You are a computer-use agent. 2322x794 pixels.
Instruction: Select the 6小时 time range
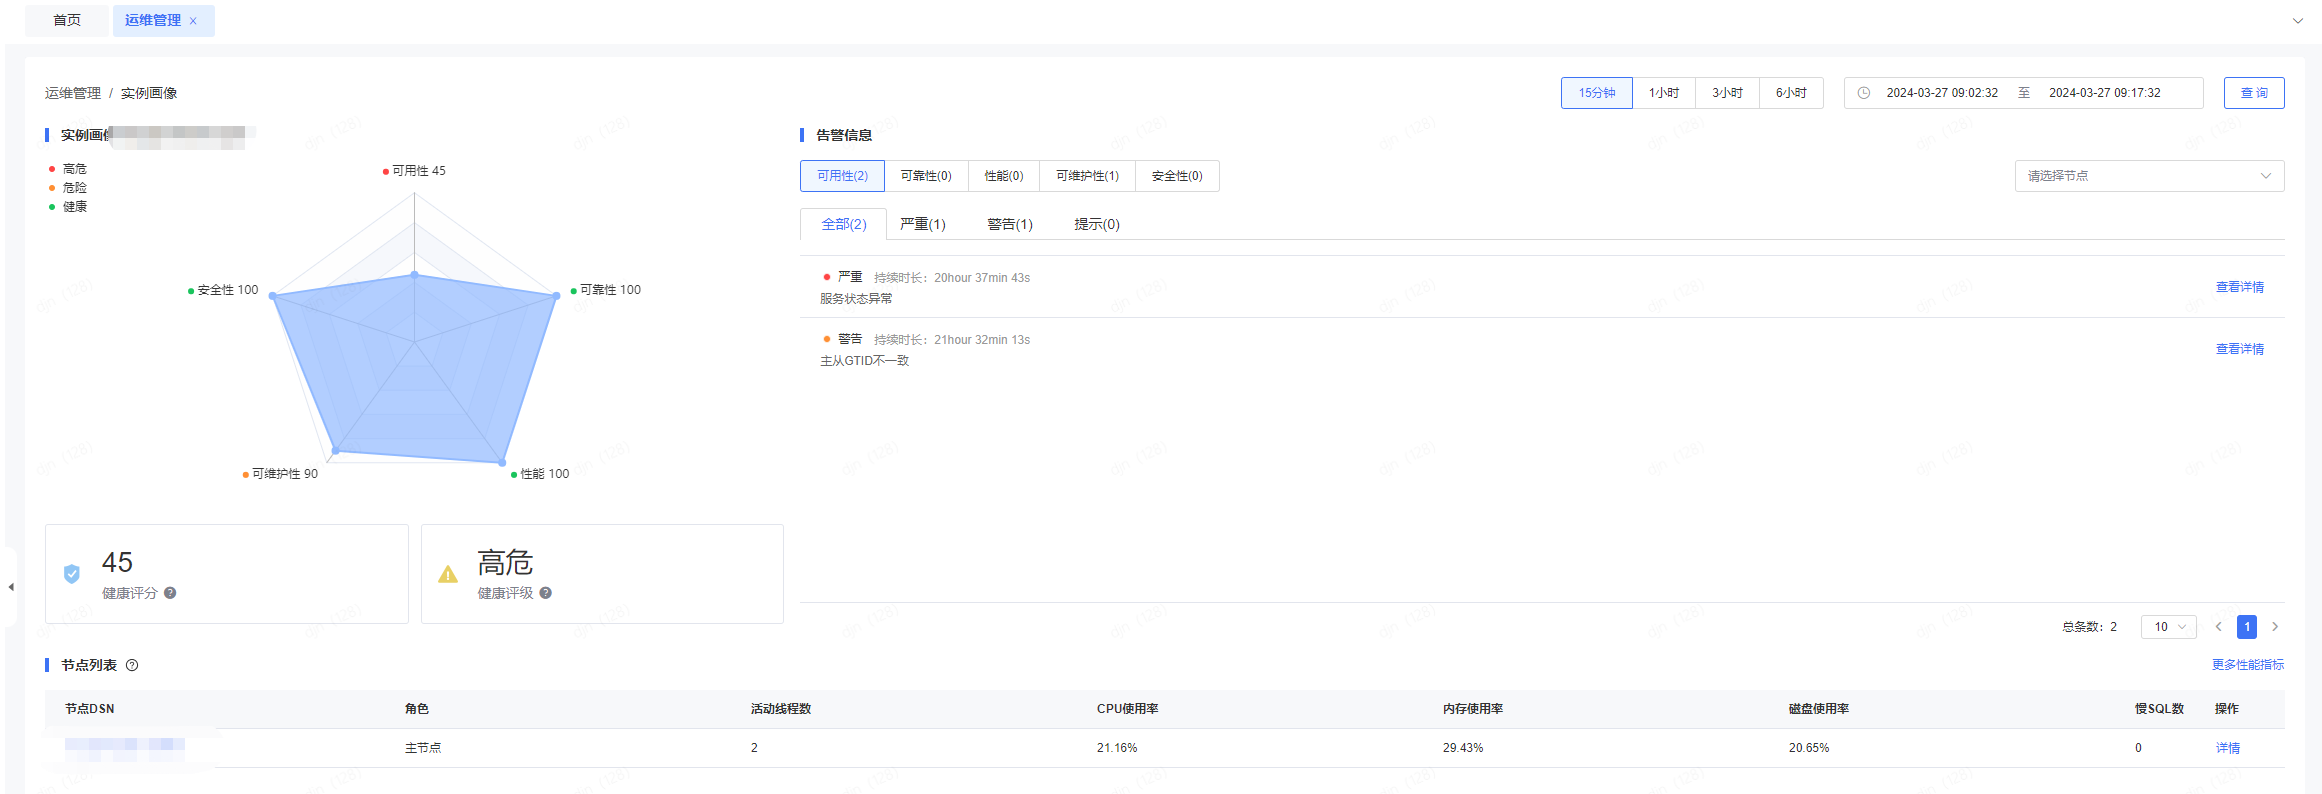pyautogui.click(x=1791, y=93)
